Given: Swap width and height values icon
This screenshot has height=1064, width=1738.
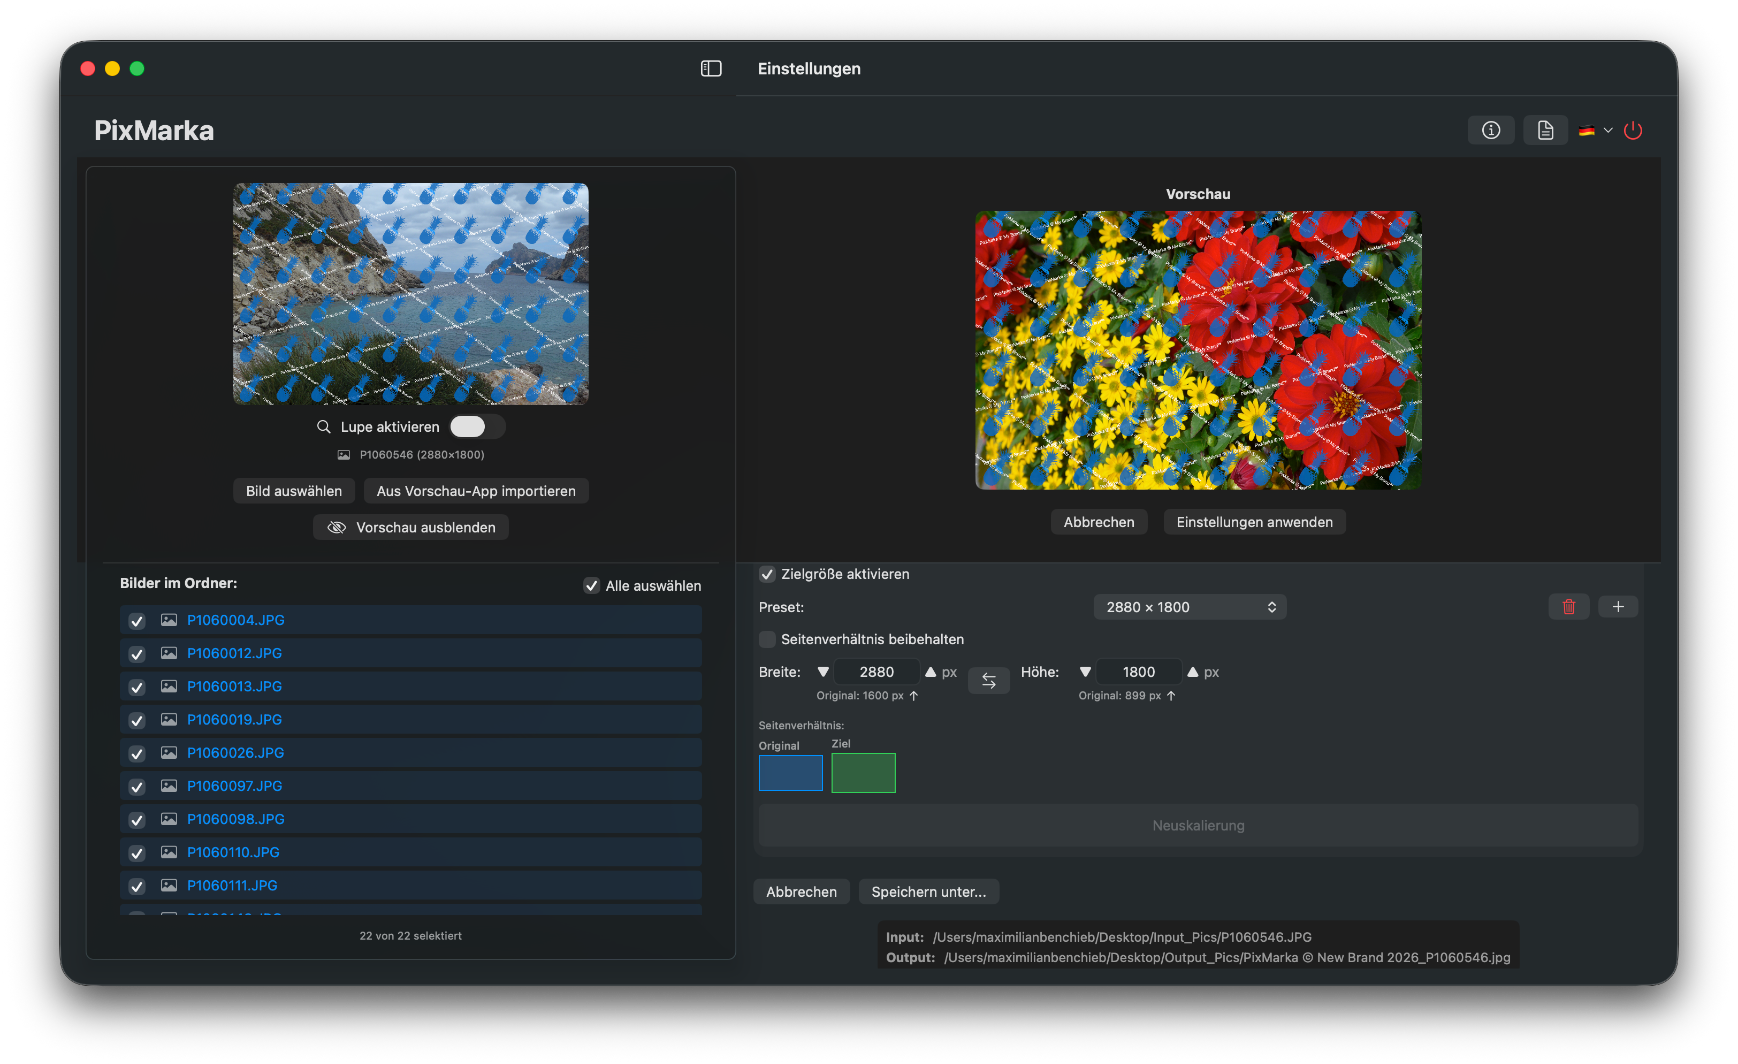Looking at the screenshot, I should [988, 681].
